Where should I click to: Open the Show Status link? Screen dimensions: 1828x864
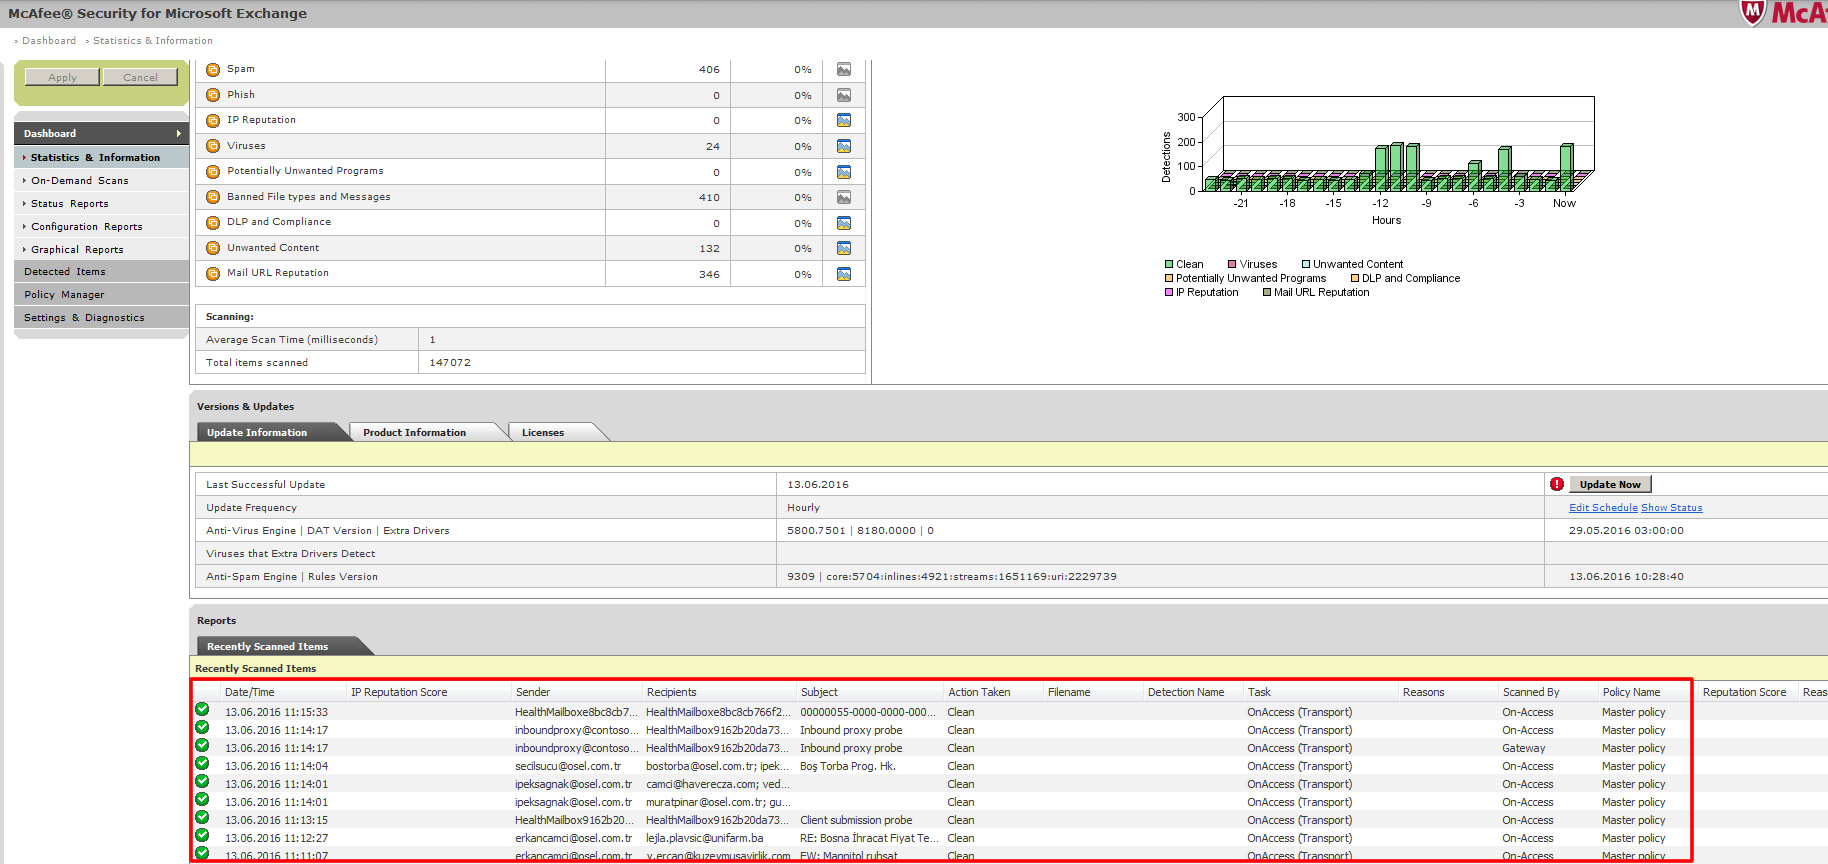tap(1671, 508)
